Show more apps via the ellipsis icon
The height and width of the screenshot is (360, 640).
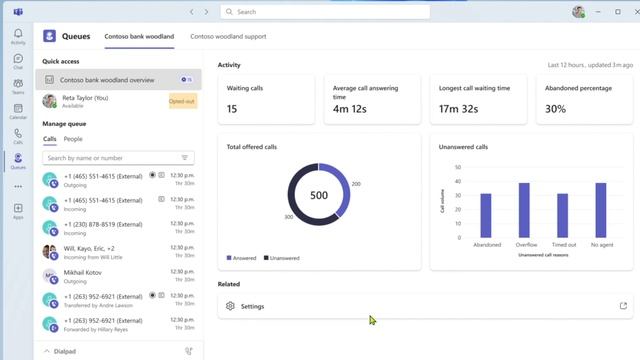point(18,187)
